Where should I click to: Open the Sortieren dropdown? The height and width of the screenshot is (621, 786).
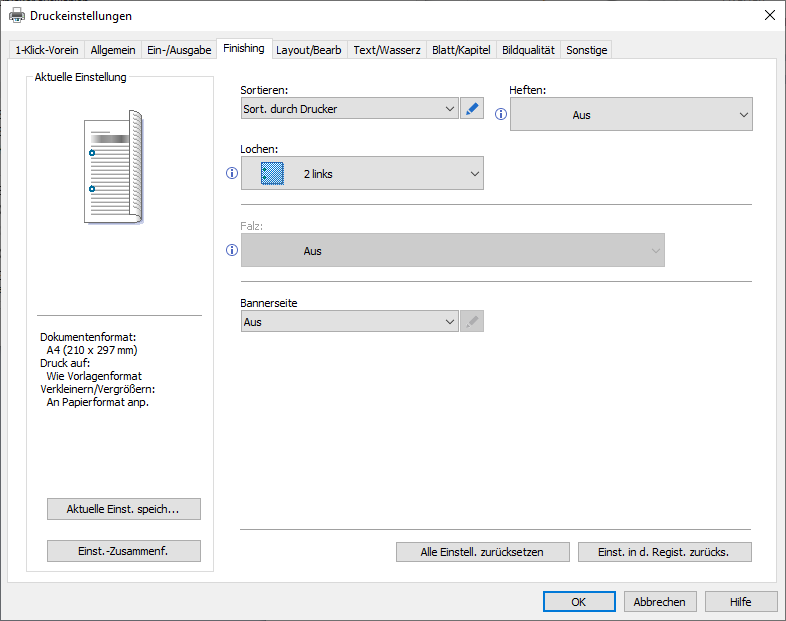[x=349, y=109]
